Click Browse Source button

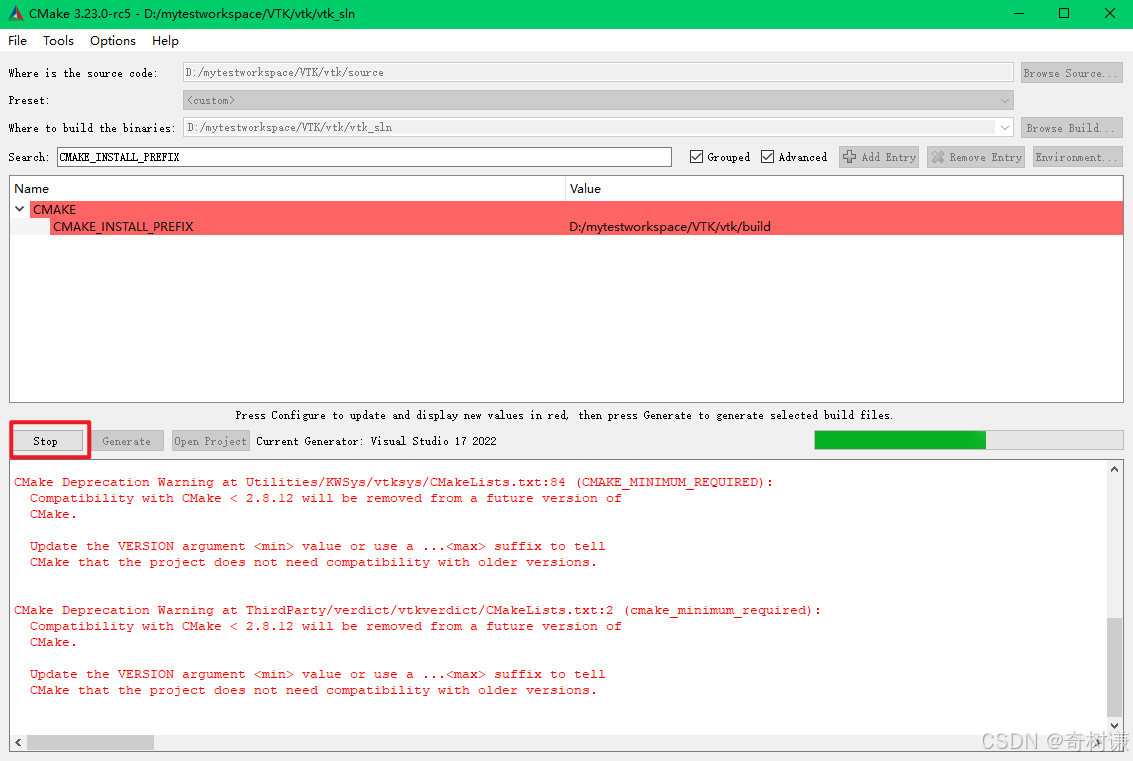point(1072,73)
